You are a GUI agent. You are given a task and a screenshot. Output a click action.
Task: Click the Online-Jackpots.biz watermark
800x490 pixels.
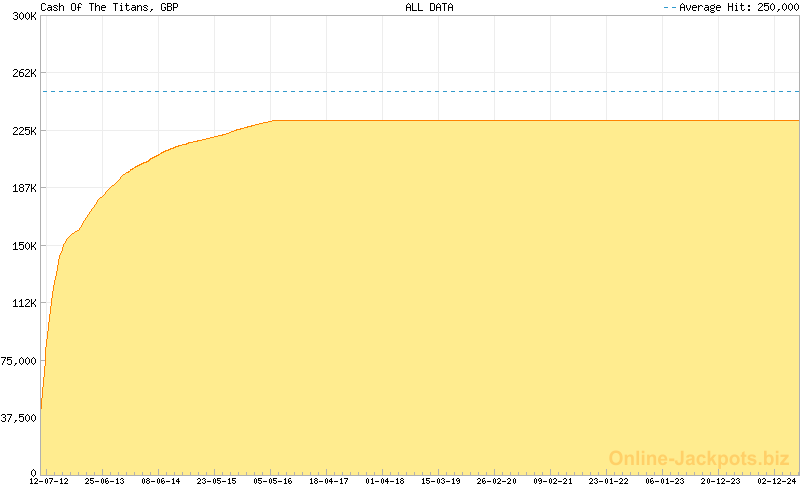pyautogui.click(x=699, y=458)
